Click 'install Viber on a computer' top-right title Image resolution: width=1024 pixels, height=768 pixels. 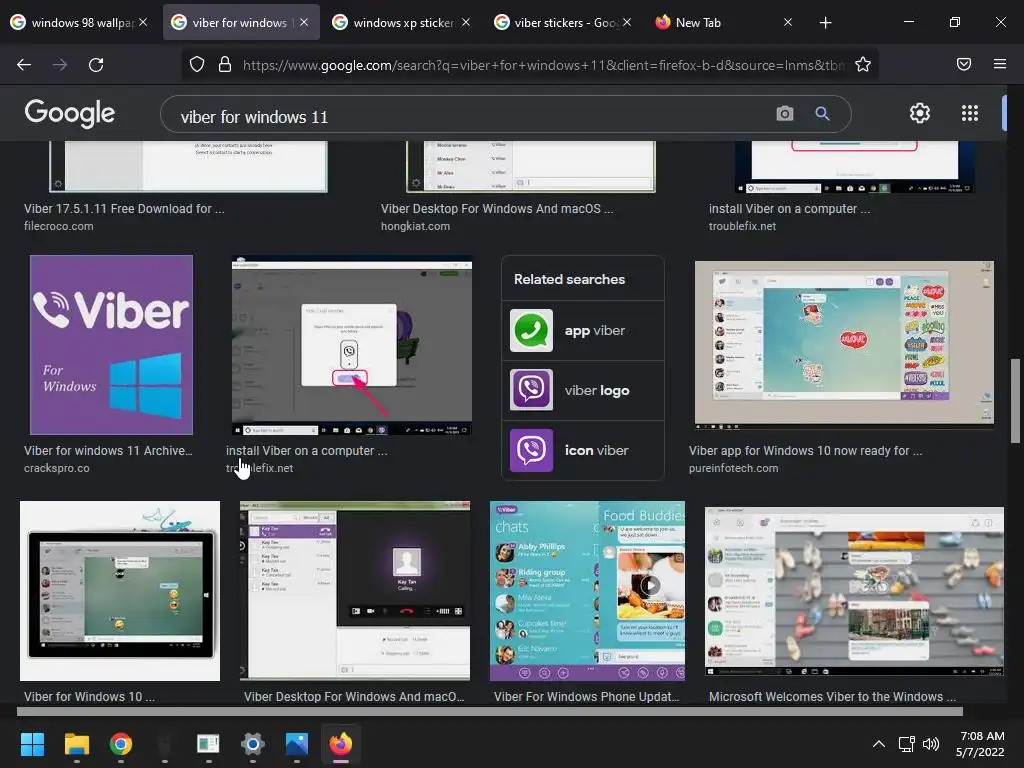point(790,209)
